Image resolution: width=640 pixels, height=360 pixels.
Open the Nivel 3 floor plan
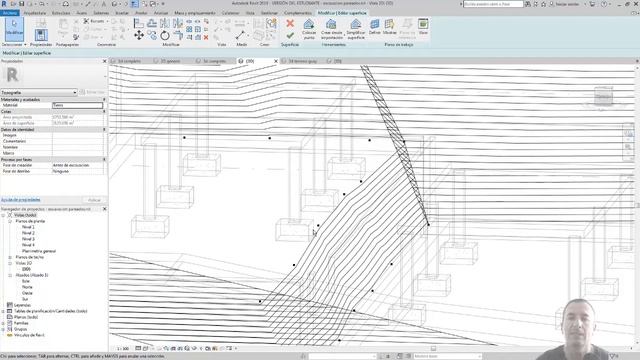pyautogui.click(x=28, y=239)
